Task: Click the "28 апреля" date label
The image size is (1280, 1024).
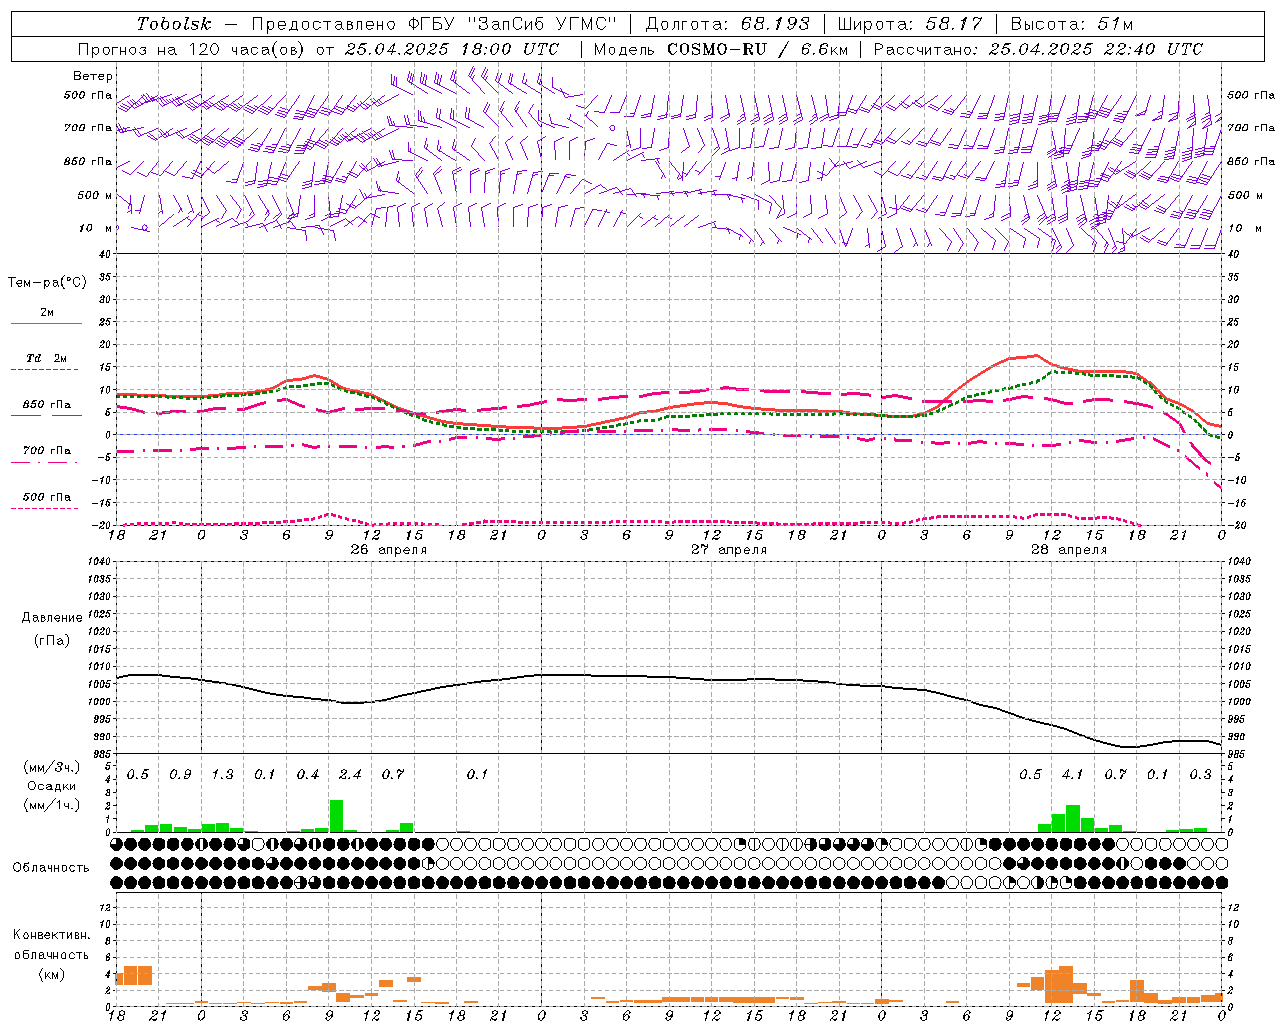Action: pyautogui.click(x=1069, y=550)
